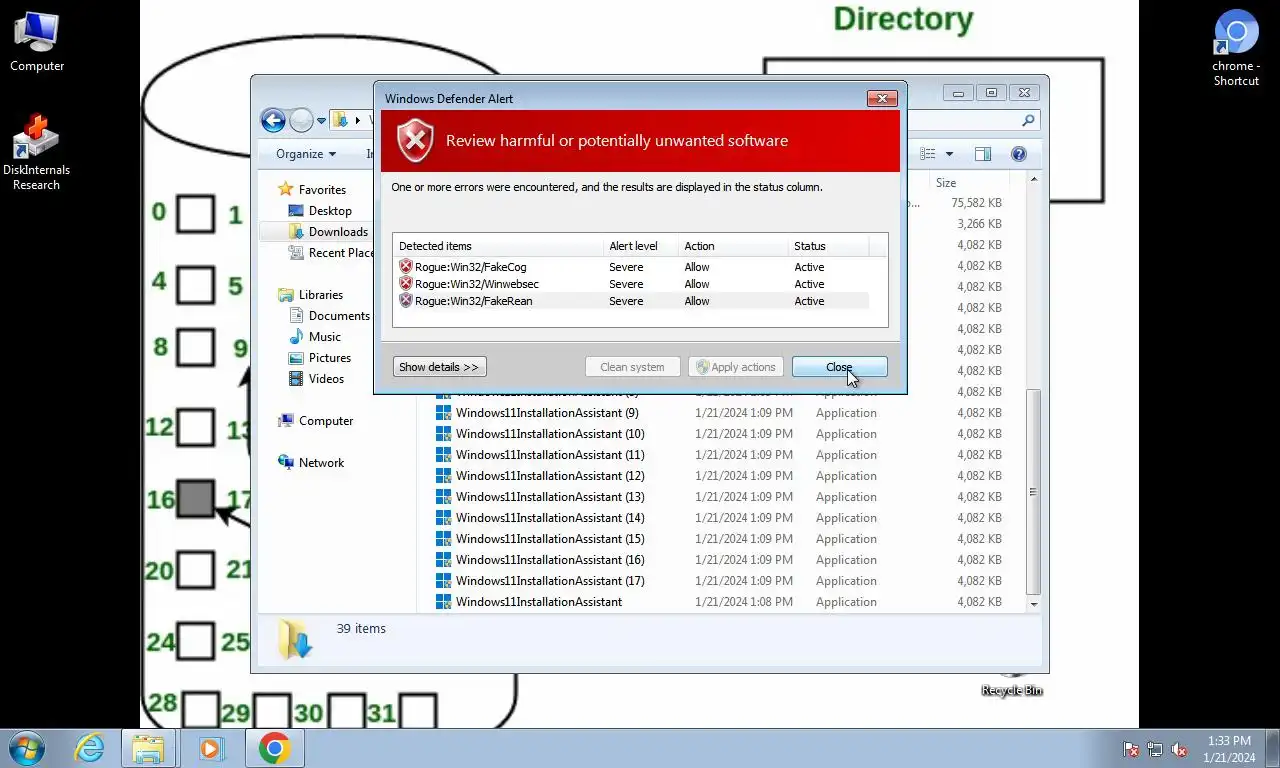Click the scrollbar down arrow in Explorer
The image size is (1280, 768).
[1034, 604]
